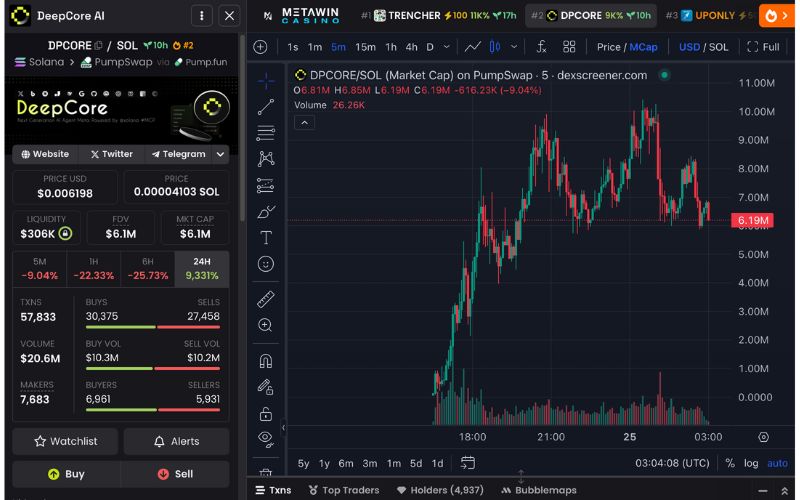The height and width of the screenshot is (500, 800).
Task: Select the trend line drawing tool
Action: (x=266, y=107)
